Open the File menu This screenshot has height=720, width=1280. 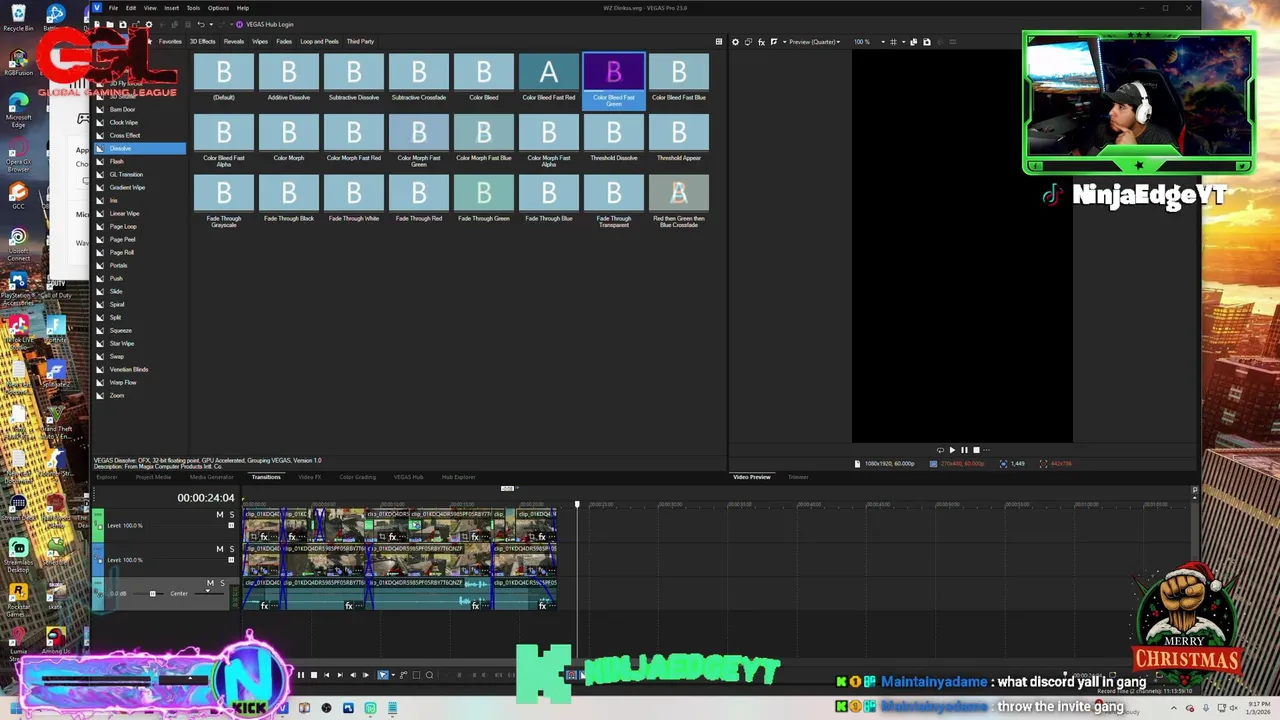pyautogui.click(x=113, y=8)
